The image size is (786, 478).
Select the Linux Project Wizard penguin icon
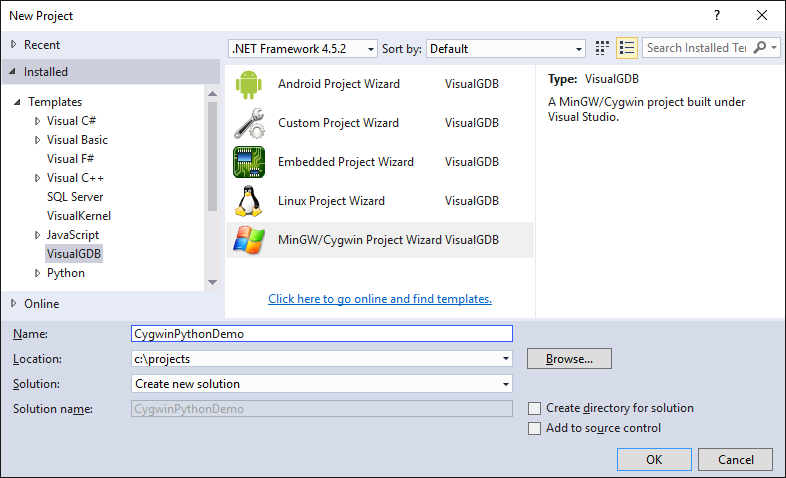(249, 201)
